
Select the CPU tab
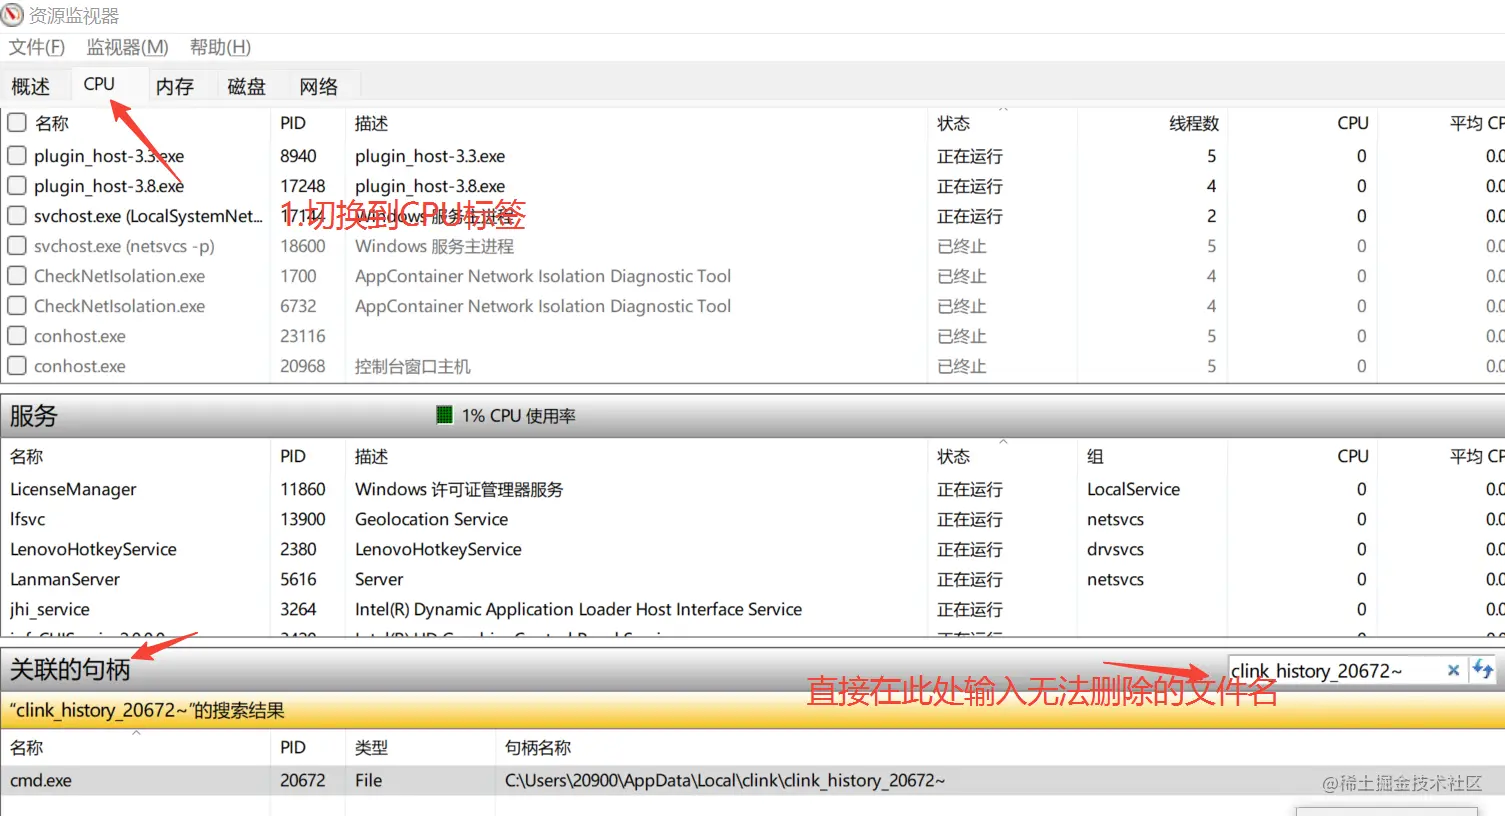99,84
